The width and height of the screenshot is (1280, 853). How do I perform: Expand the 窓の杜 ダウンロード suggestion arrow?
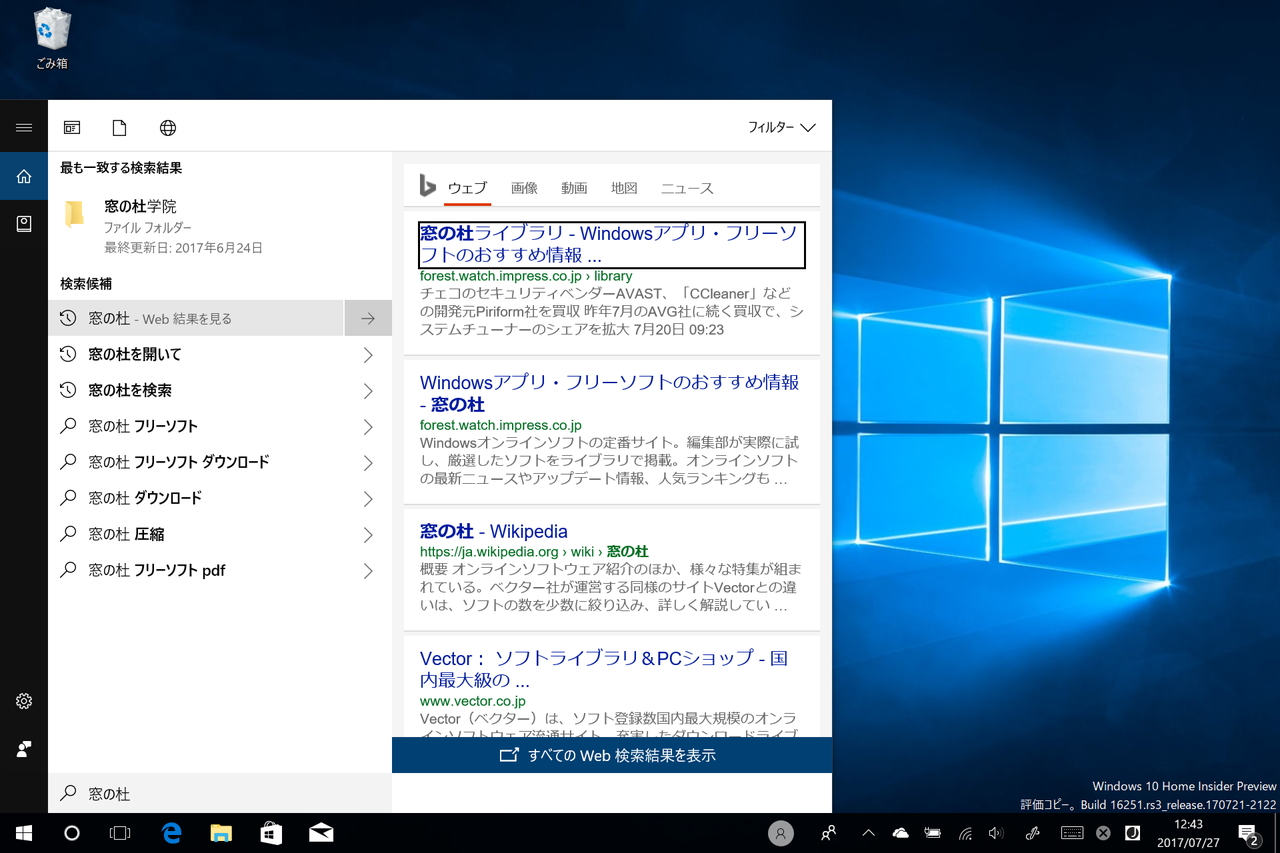click(368, 498)
